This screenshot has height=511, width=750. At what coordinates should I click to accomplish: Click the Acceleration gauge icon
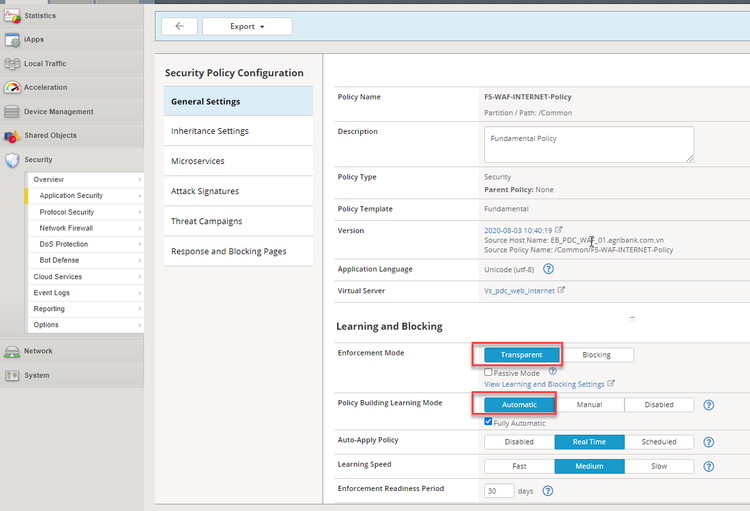[12, 88]
